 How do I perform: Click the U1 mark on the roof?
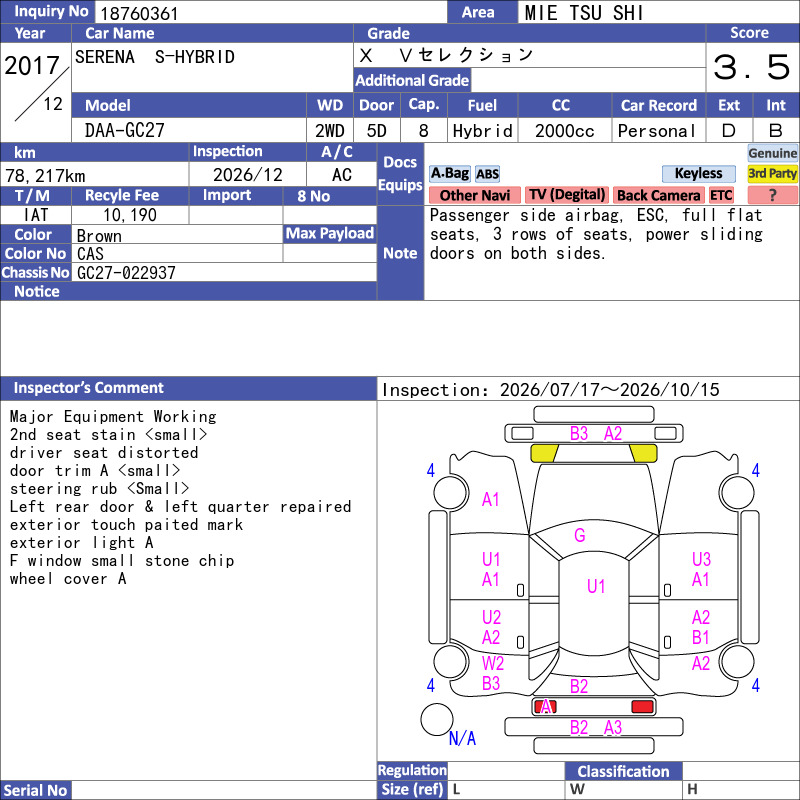pyautogui.click(x=596, y=586)
